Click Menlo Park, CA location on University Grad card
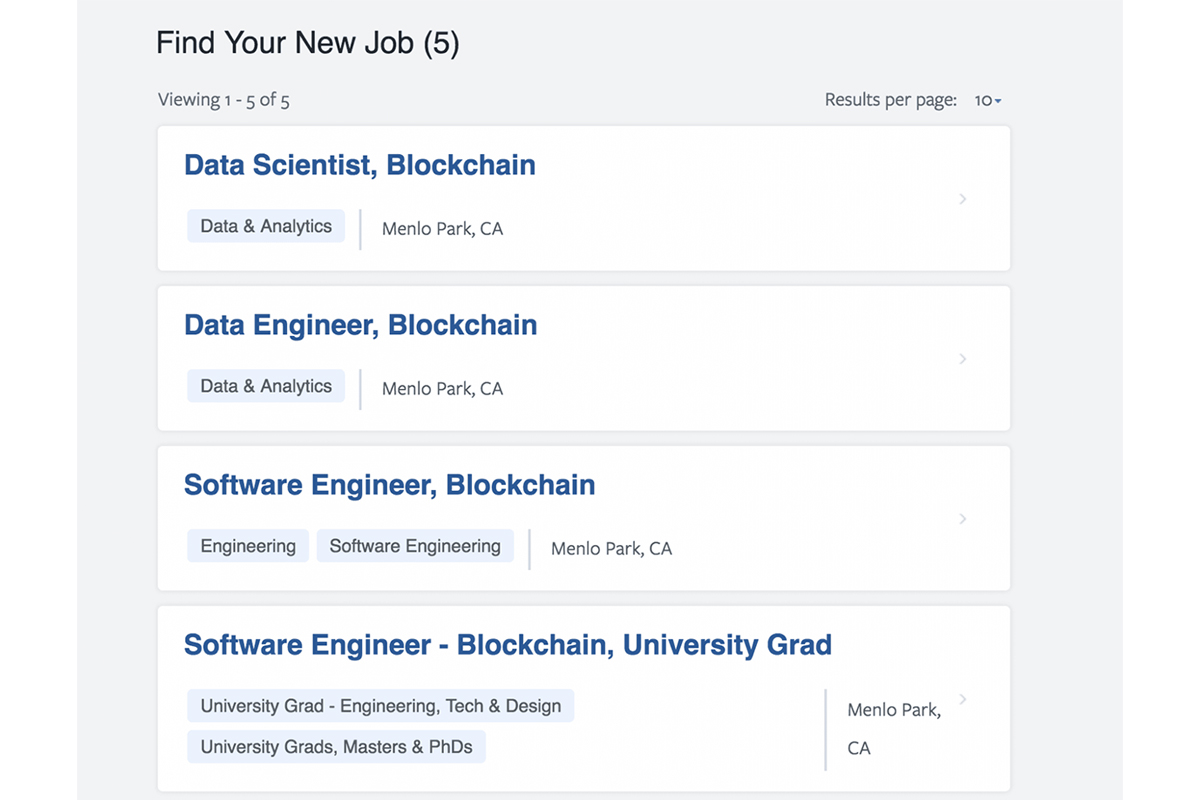Image resolution: width=1200 pixels, height=800 pixels. tap(893, 711)
